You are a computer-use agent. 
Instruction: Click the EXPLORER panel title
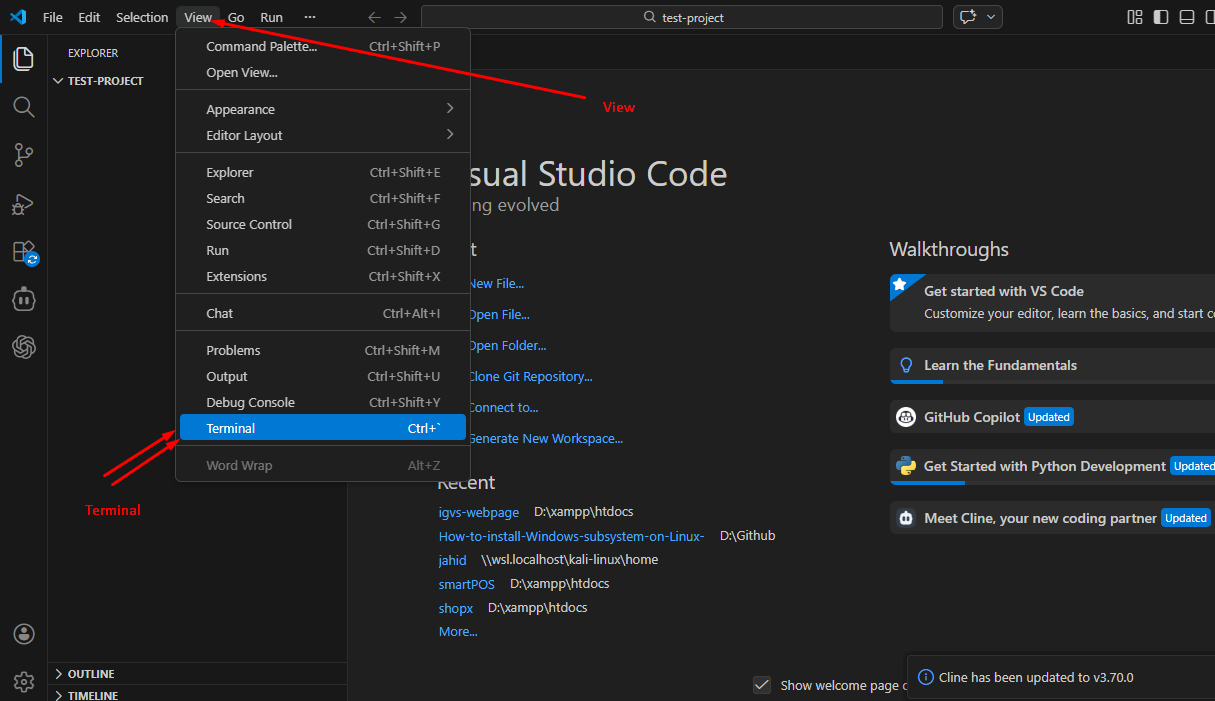point(93,53)
